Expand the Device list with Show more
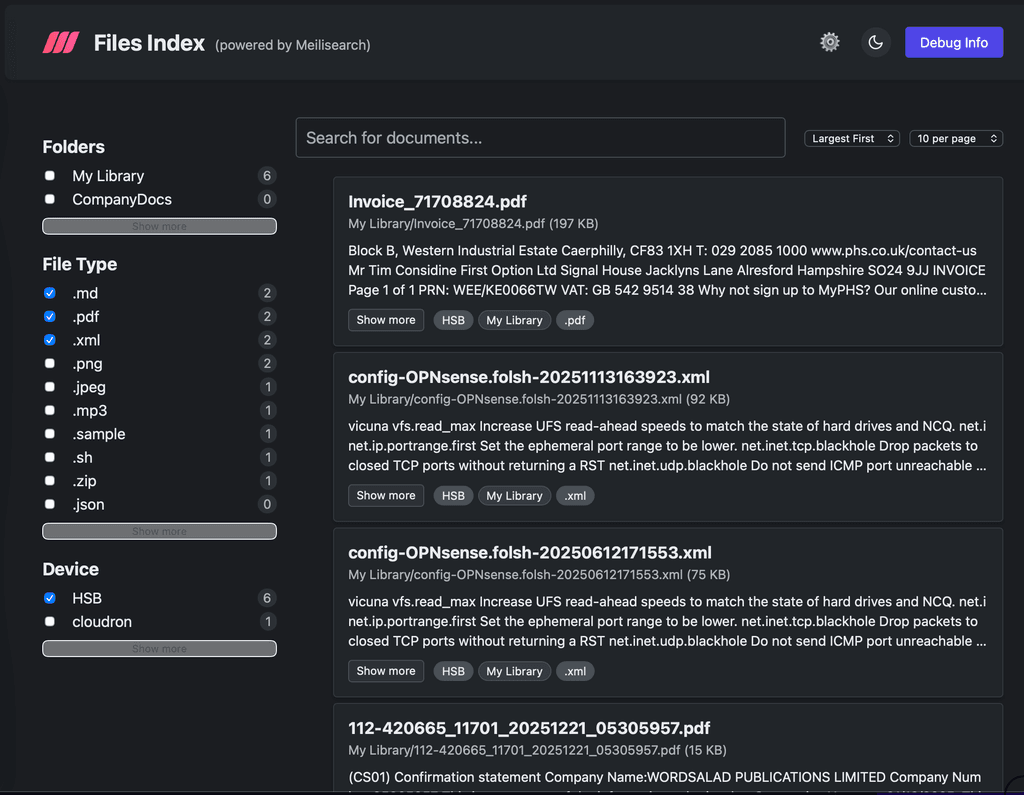The width and height of the screenshot is (1024, 795). 159,648
